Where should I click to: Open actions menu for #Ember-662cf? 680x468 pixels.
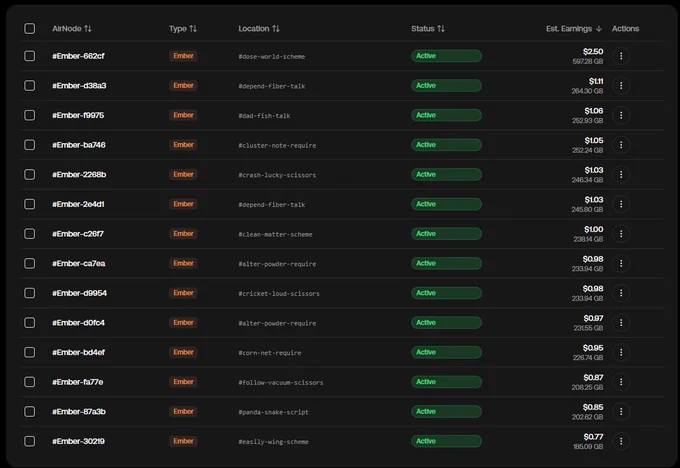(x=621, y=56)
